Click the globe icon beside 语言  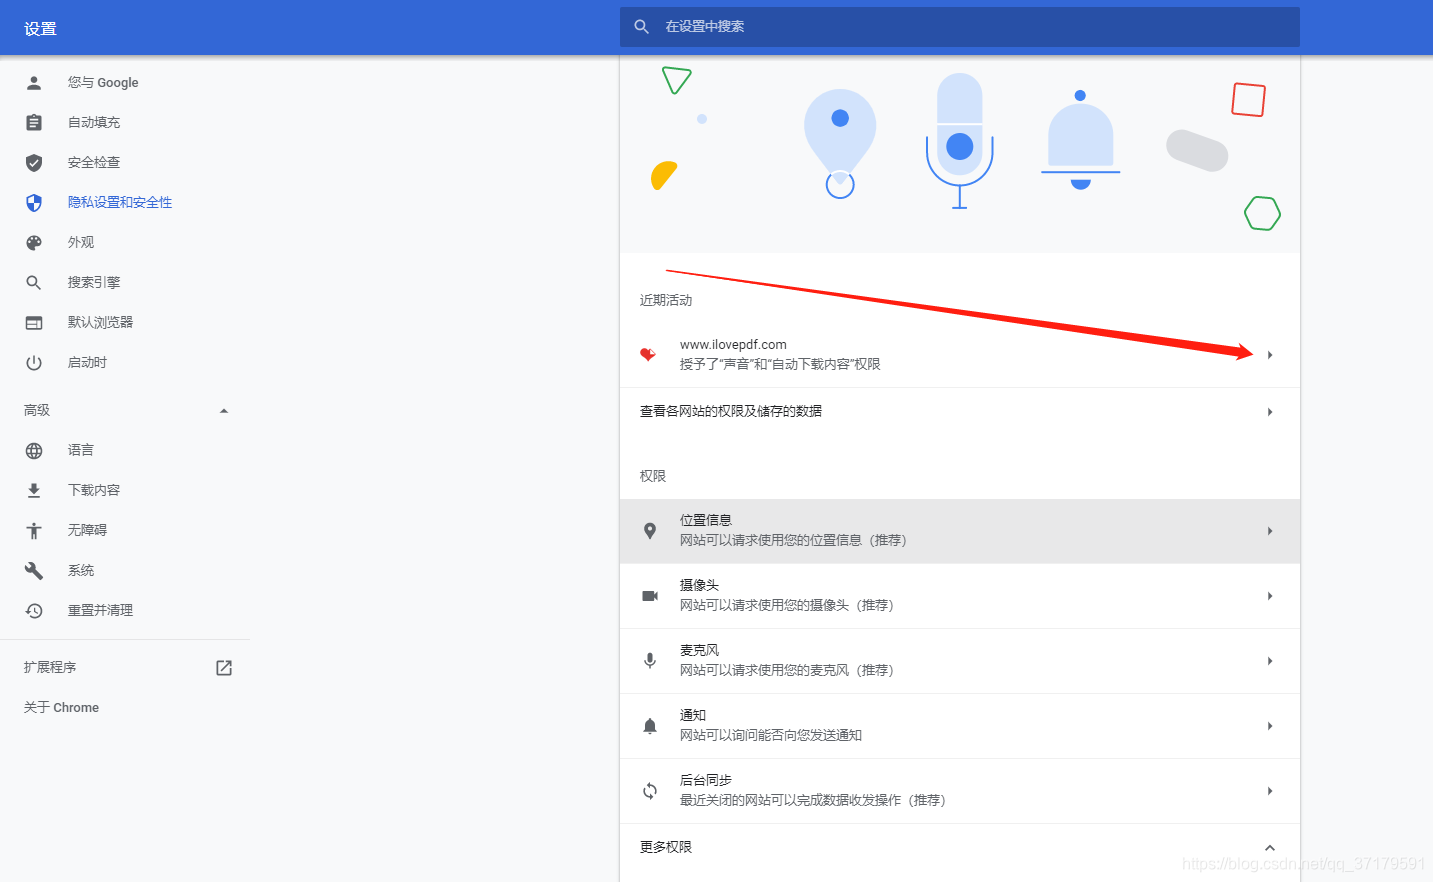[33, 449]
